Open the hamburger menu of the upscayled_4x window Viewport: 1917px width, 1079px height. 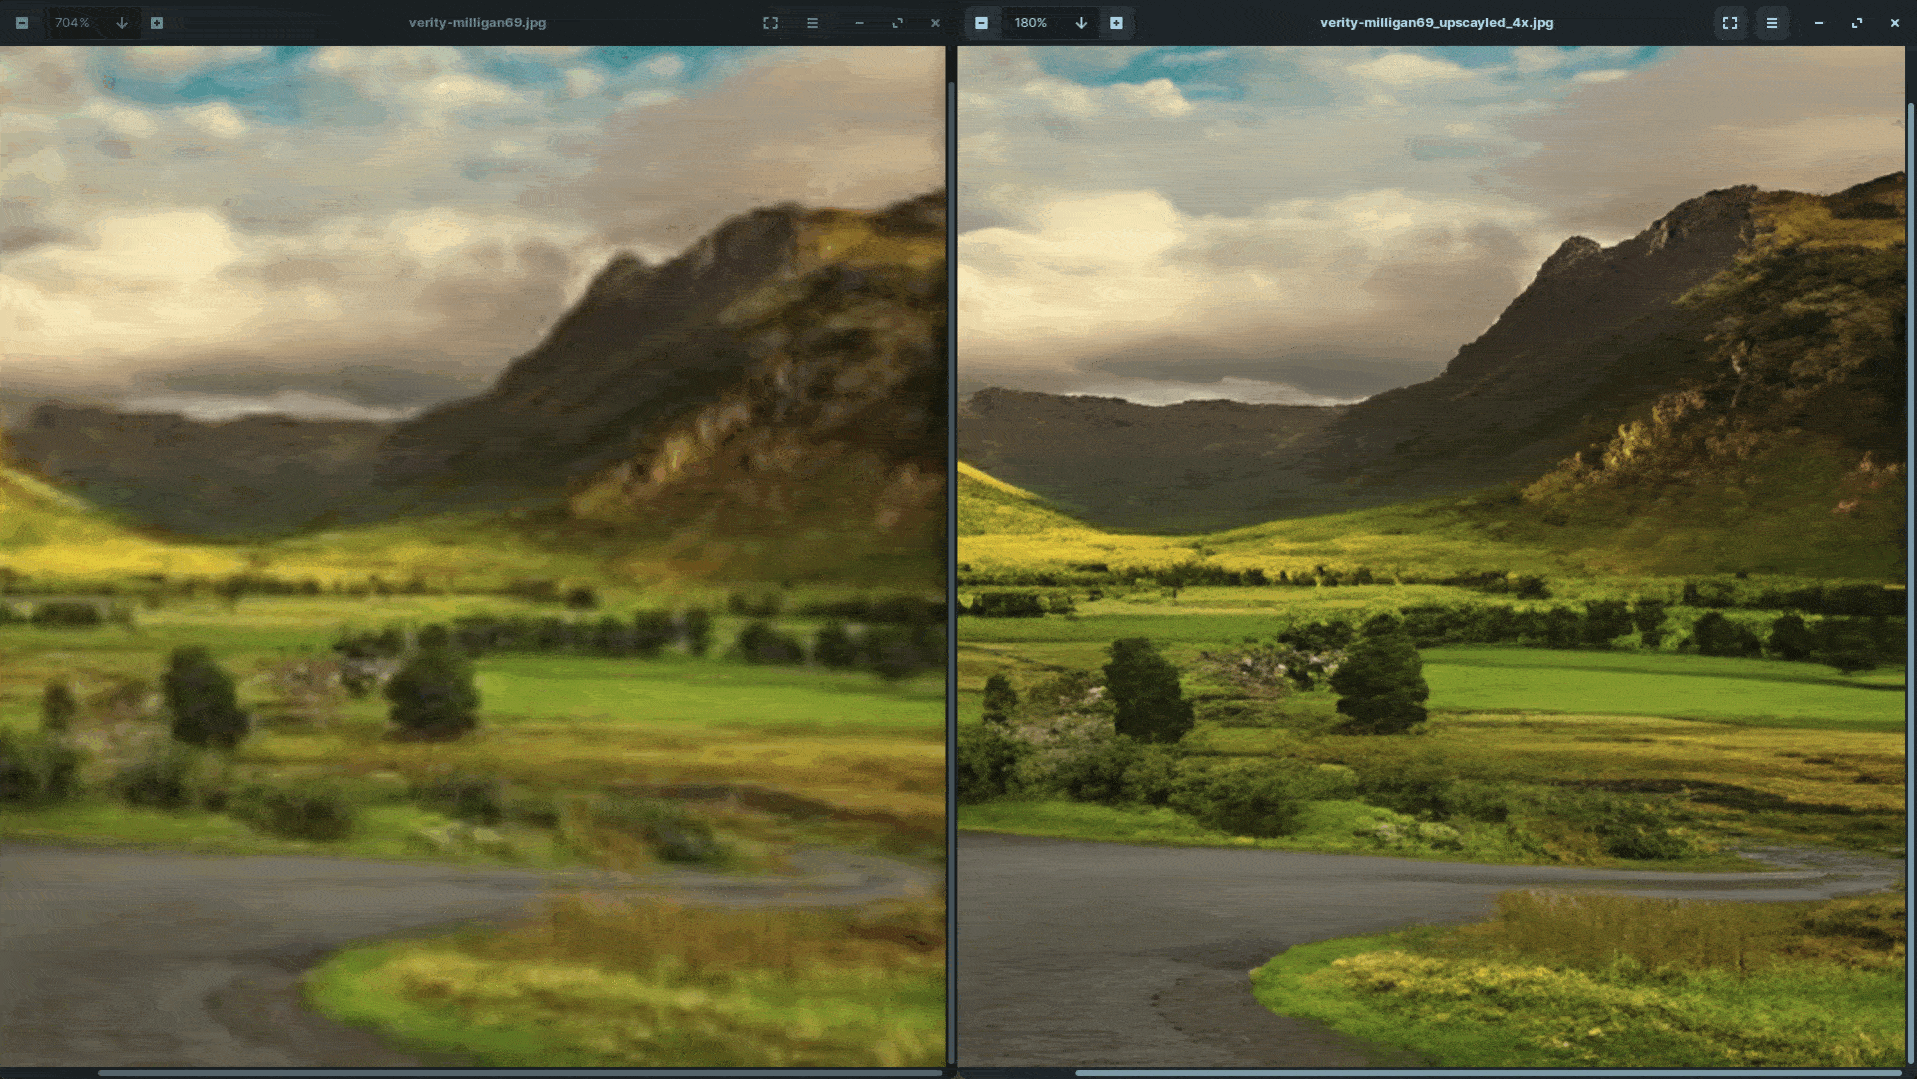[1771, 23]
